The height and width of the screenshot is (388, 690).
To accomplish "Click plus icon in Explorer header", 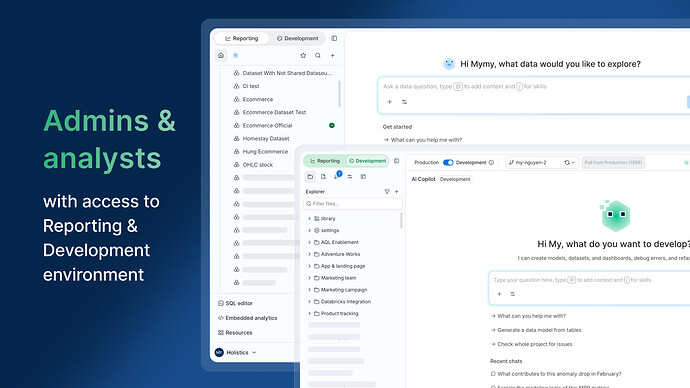I will pyautogui.click(x=396, y=192).
